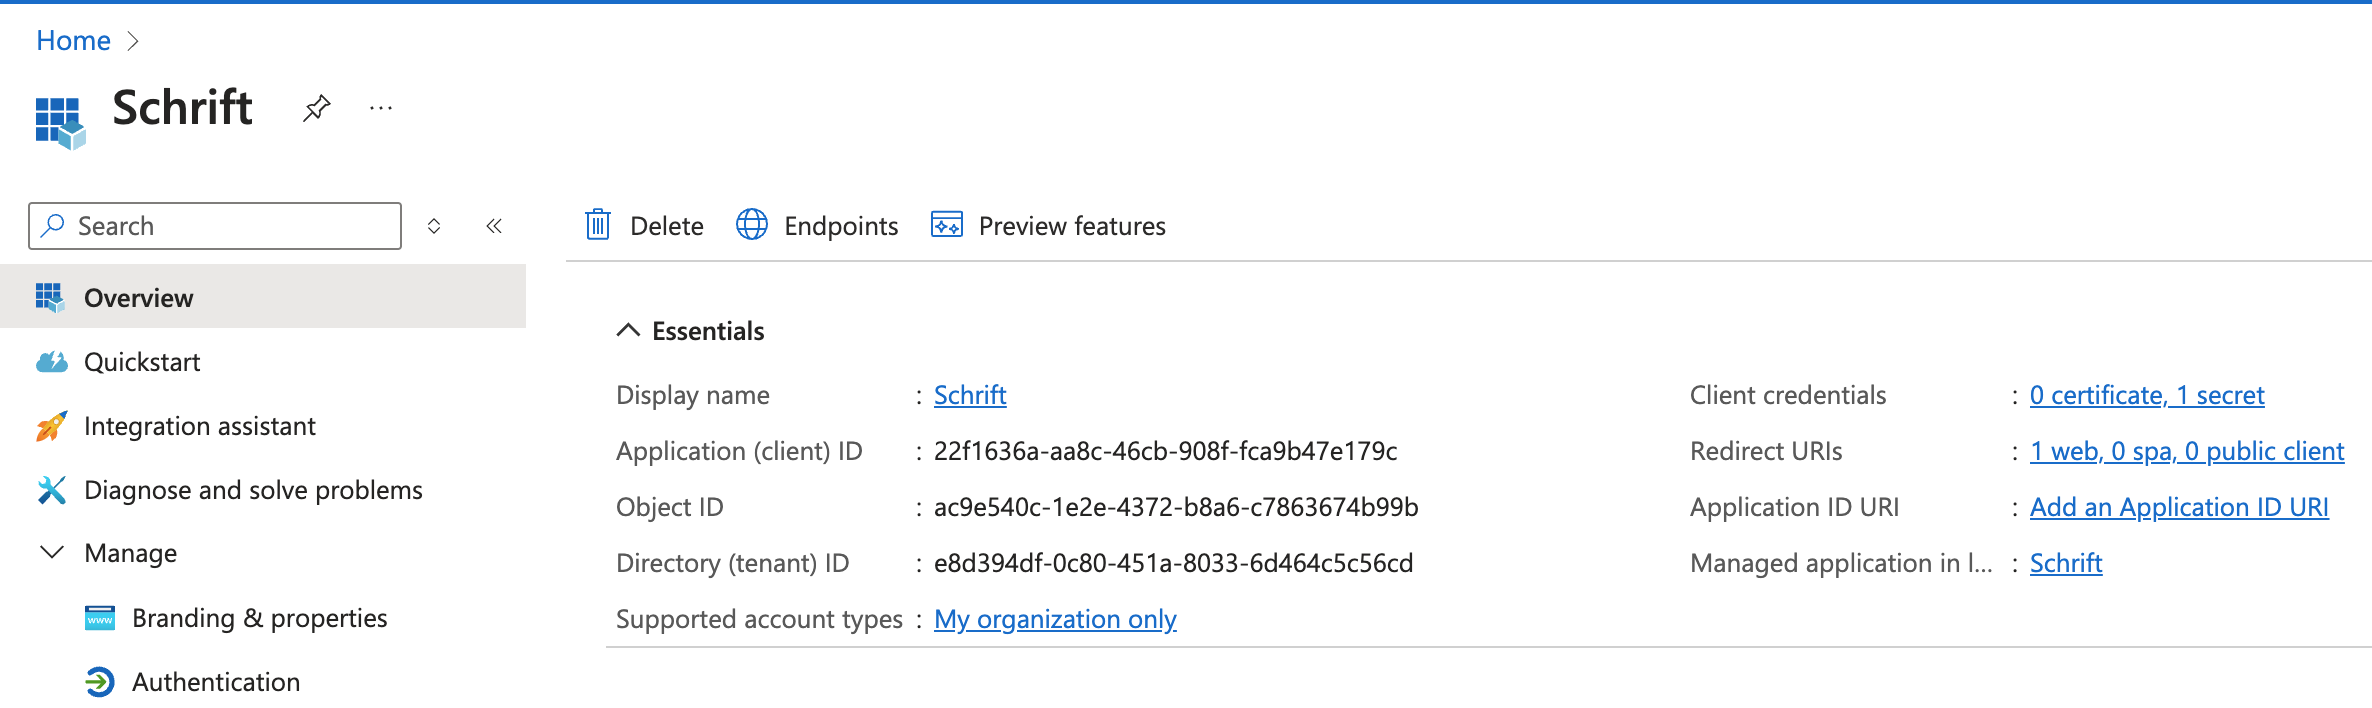This screenshot has height=708, width=2372.
Task: Click the pin icon next to Schrift
Action: (316, 108)
